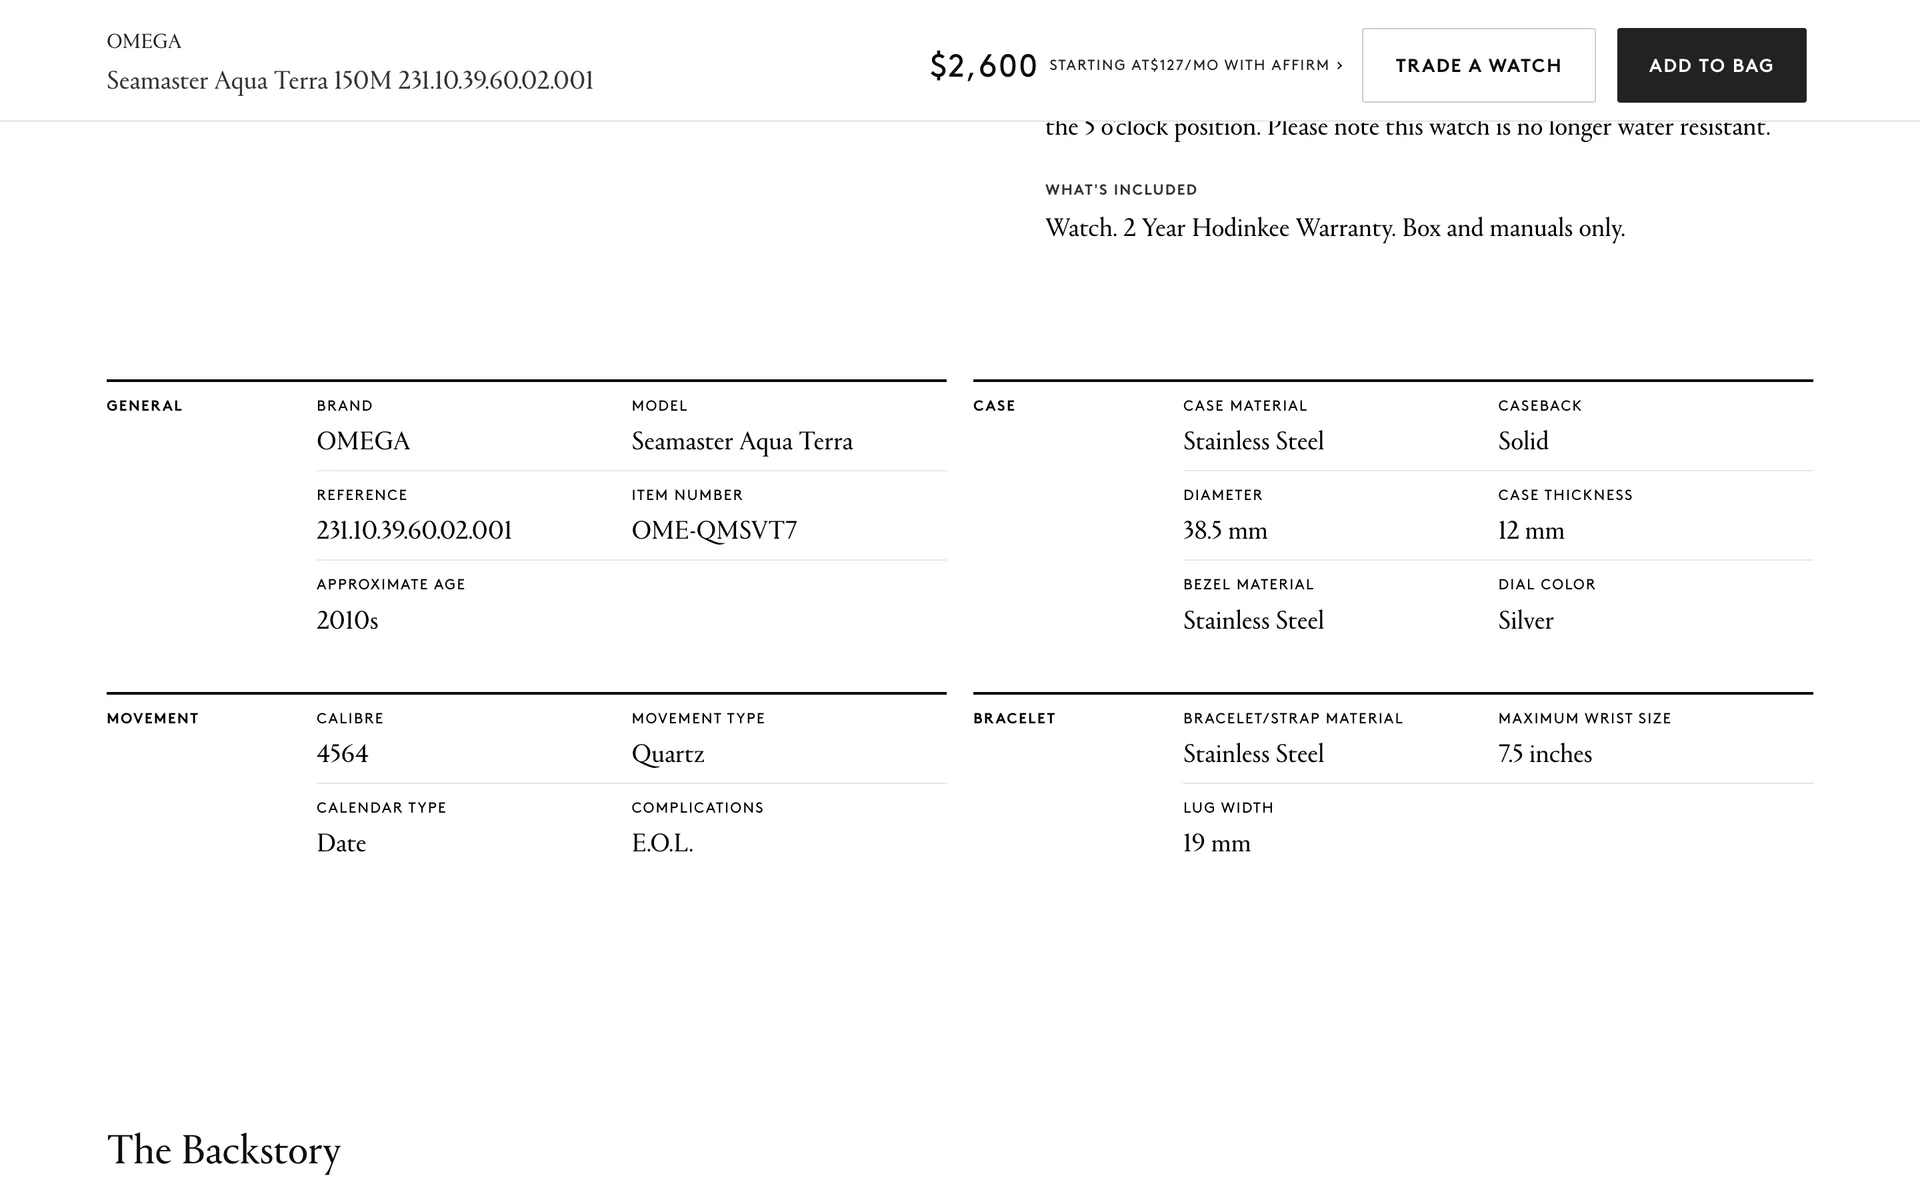This screenshot has height=1200, width=1920.
Task: Click the Seamaster Aqua Terra 150M header title
Action: [x=350, y=81]
